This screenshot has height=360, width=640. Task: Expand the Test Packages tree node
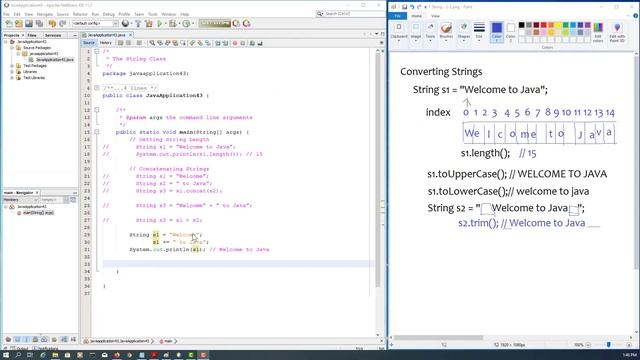[x=12, y=66]
